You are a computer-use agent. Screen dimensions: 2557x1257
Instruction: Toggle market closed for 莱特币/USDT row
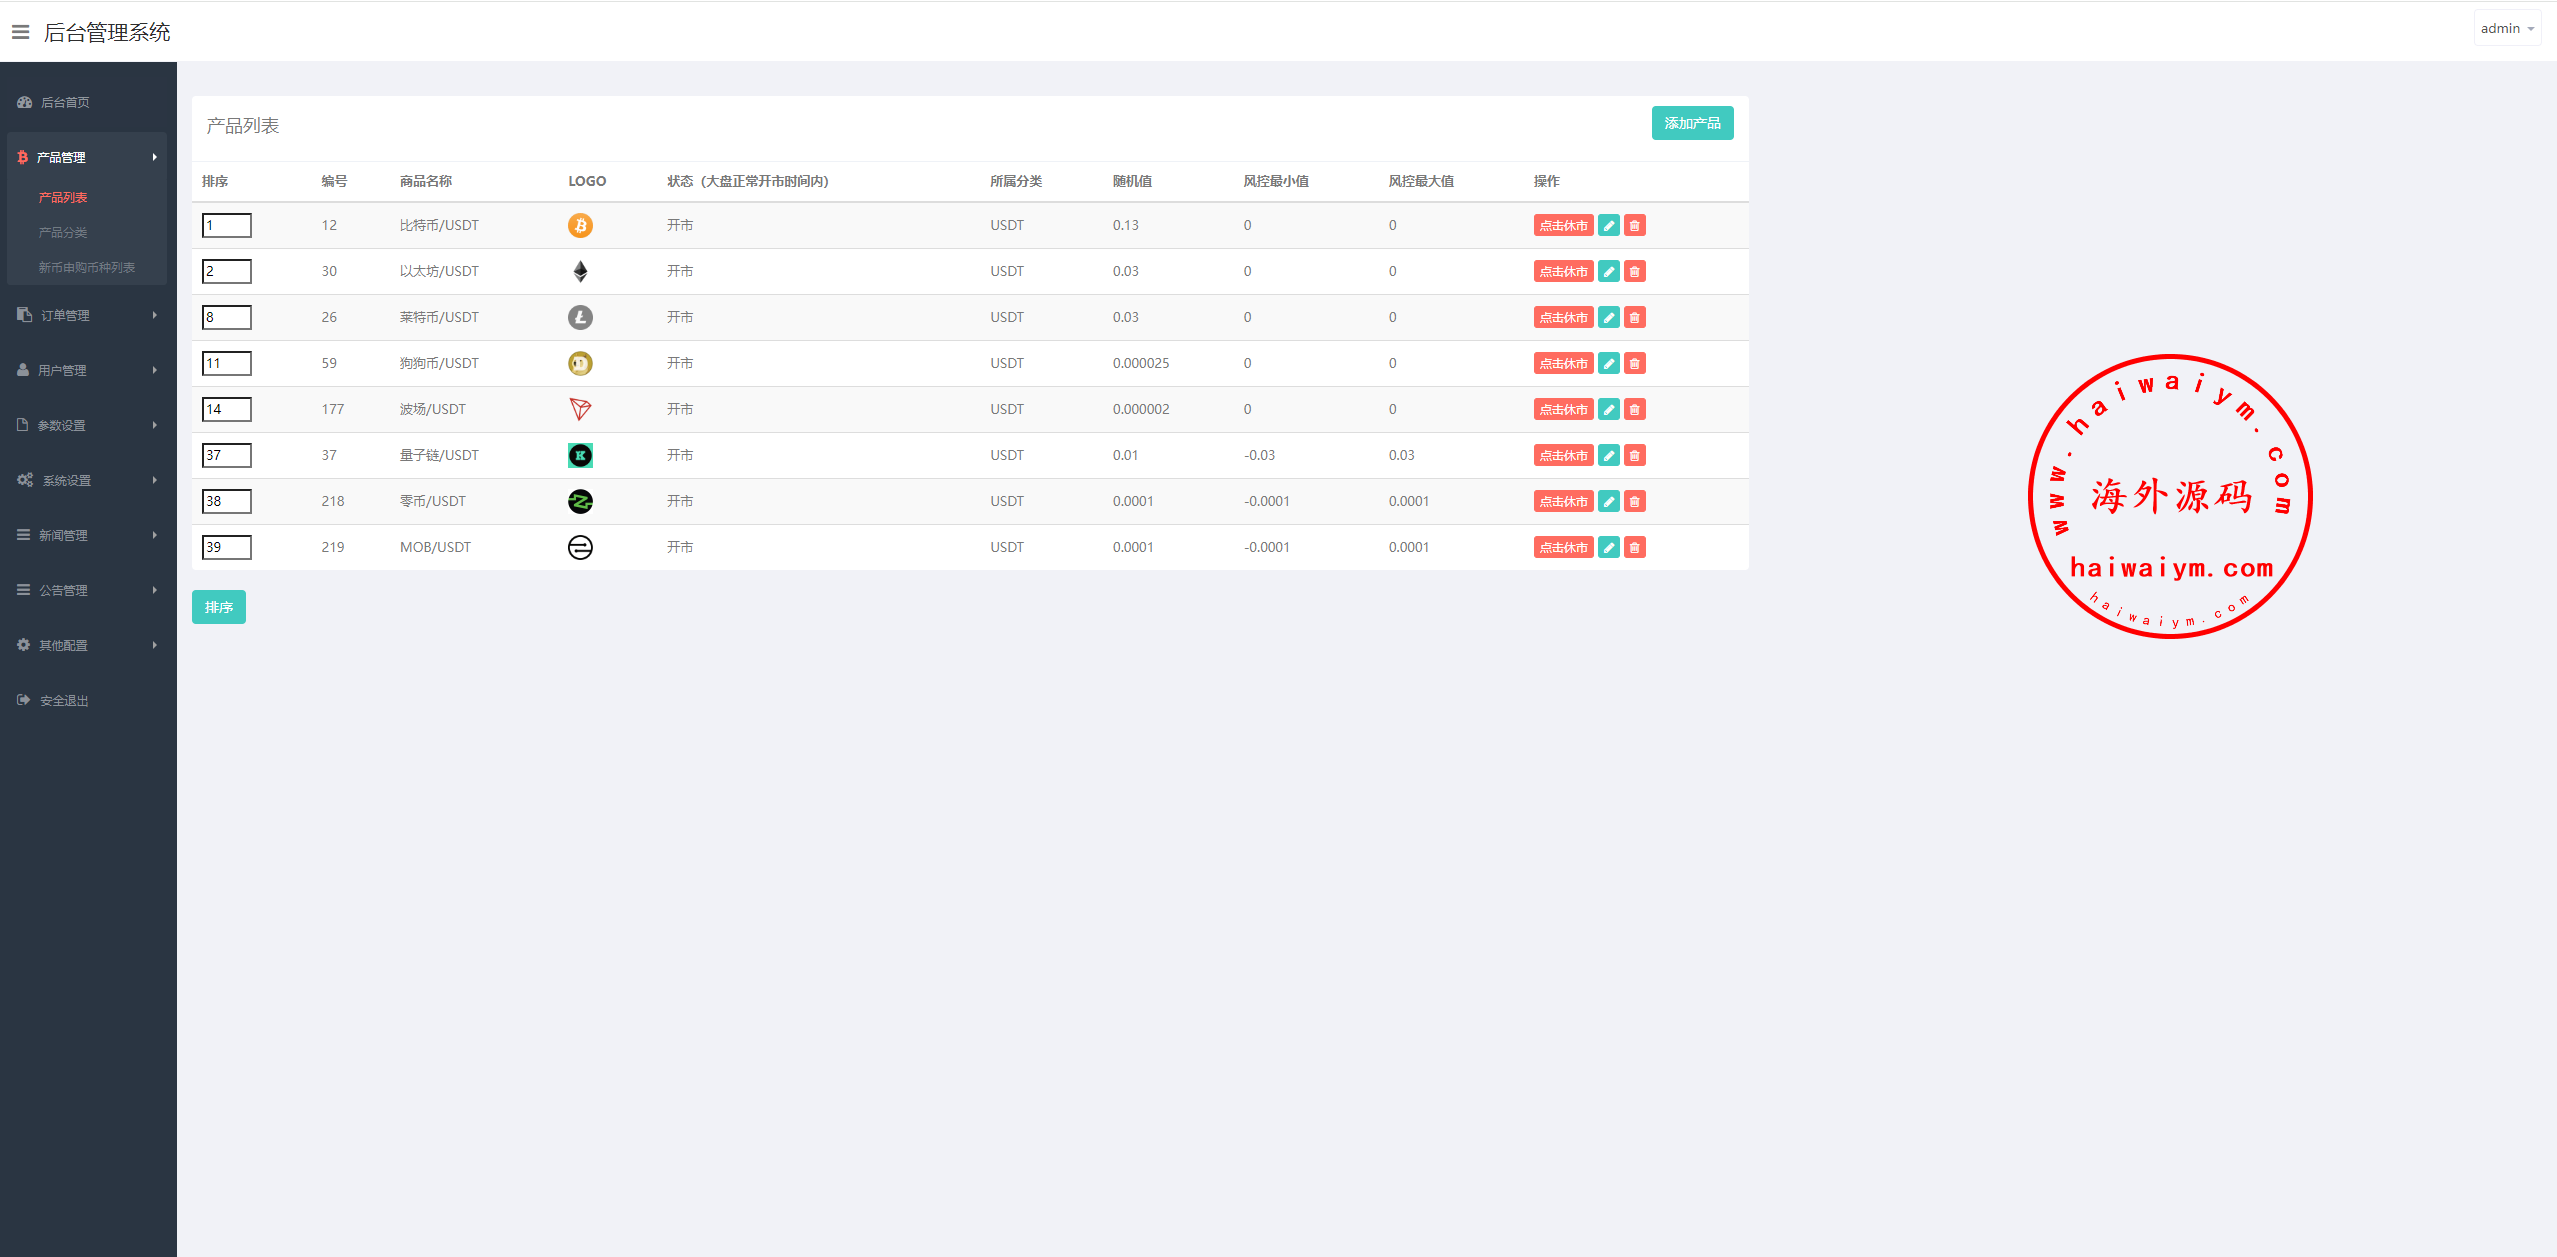[1563, 318]
